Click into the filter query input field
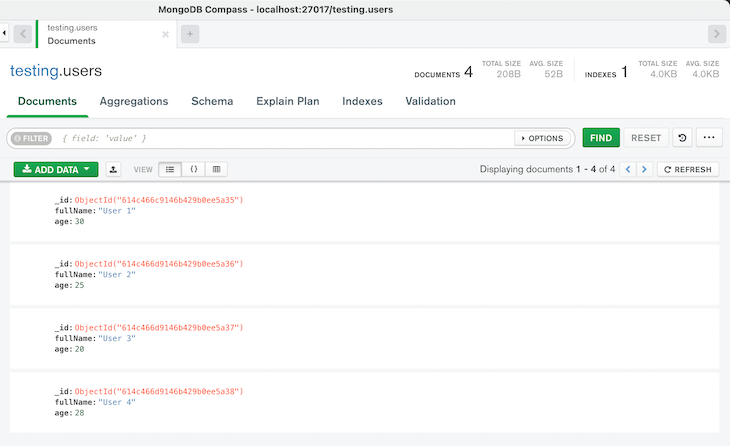Image resolution: width=730 pixels, height=446 pixels. point(284,138)
